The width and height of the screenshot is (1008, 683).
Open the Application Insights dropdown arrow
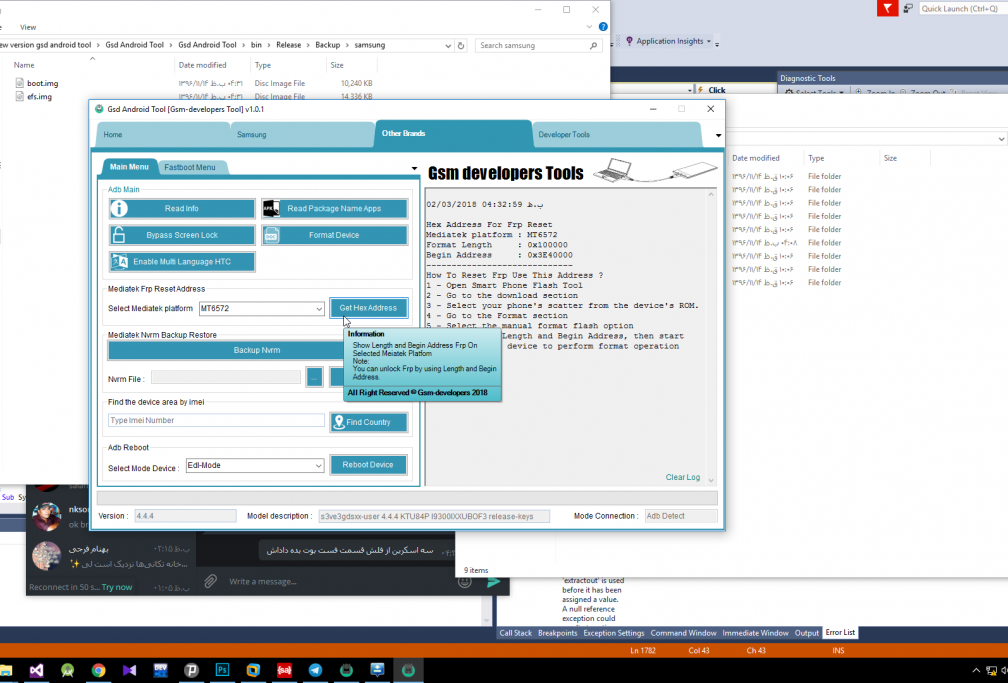pos(709,41)
